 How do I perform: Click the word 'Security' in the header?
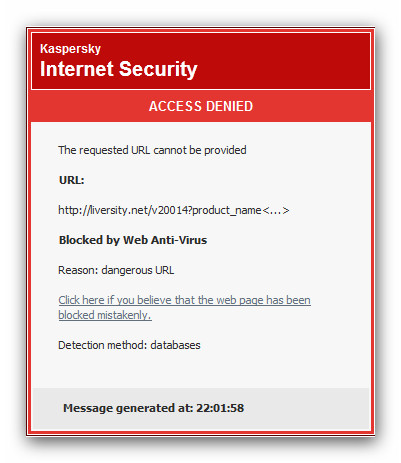(158, 69)
